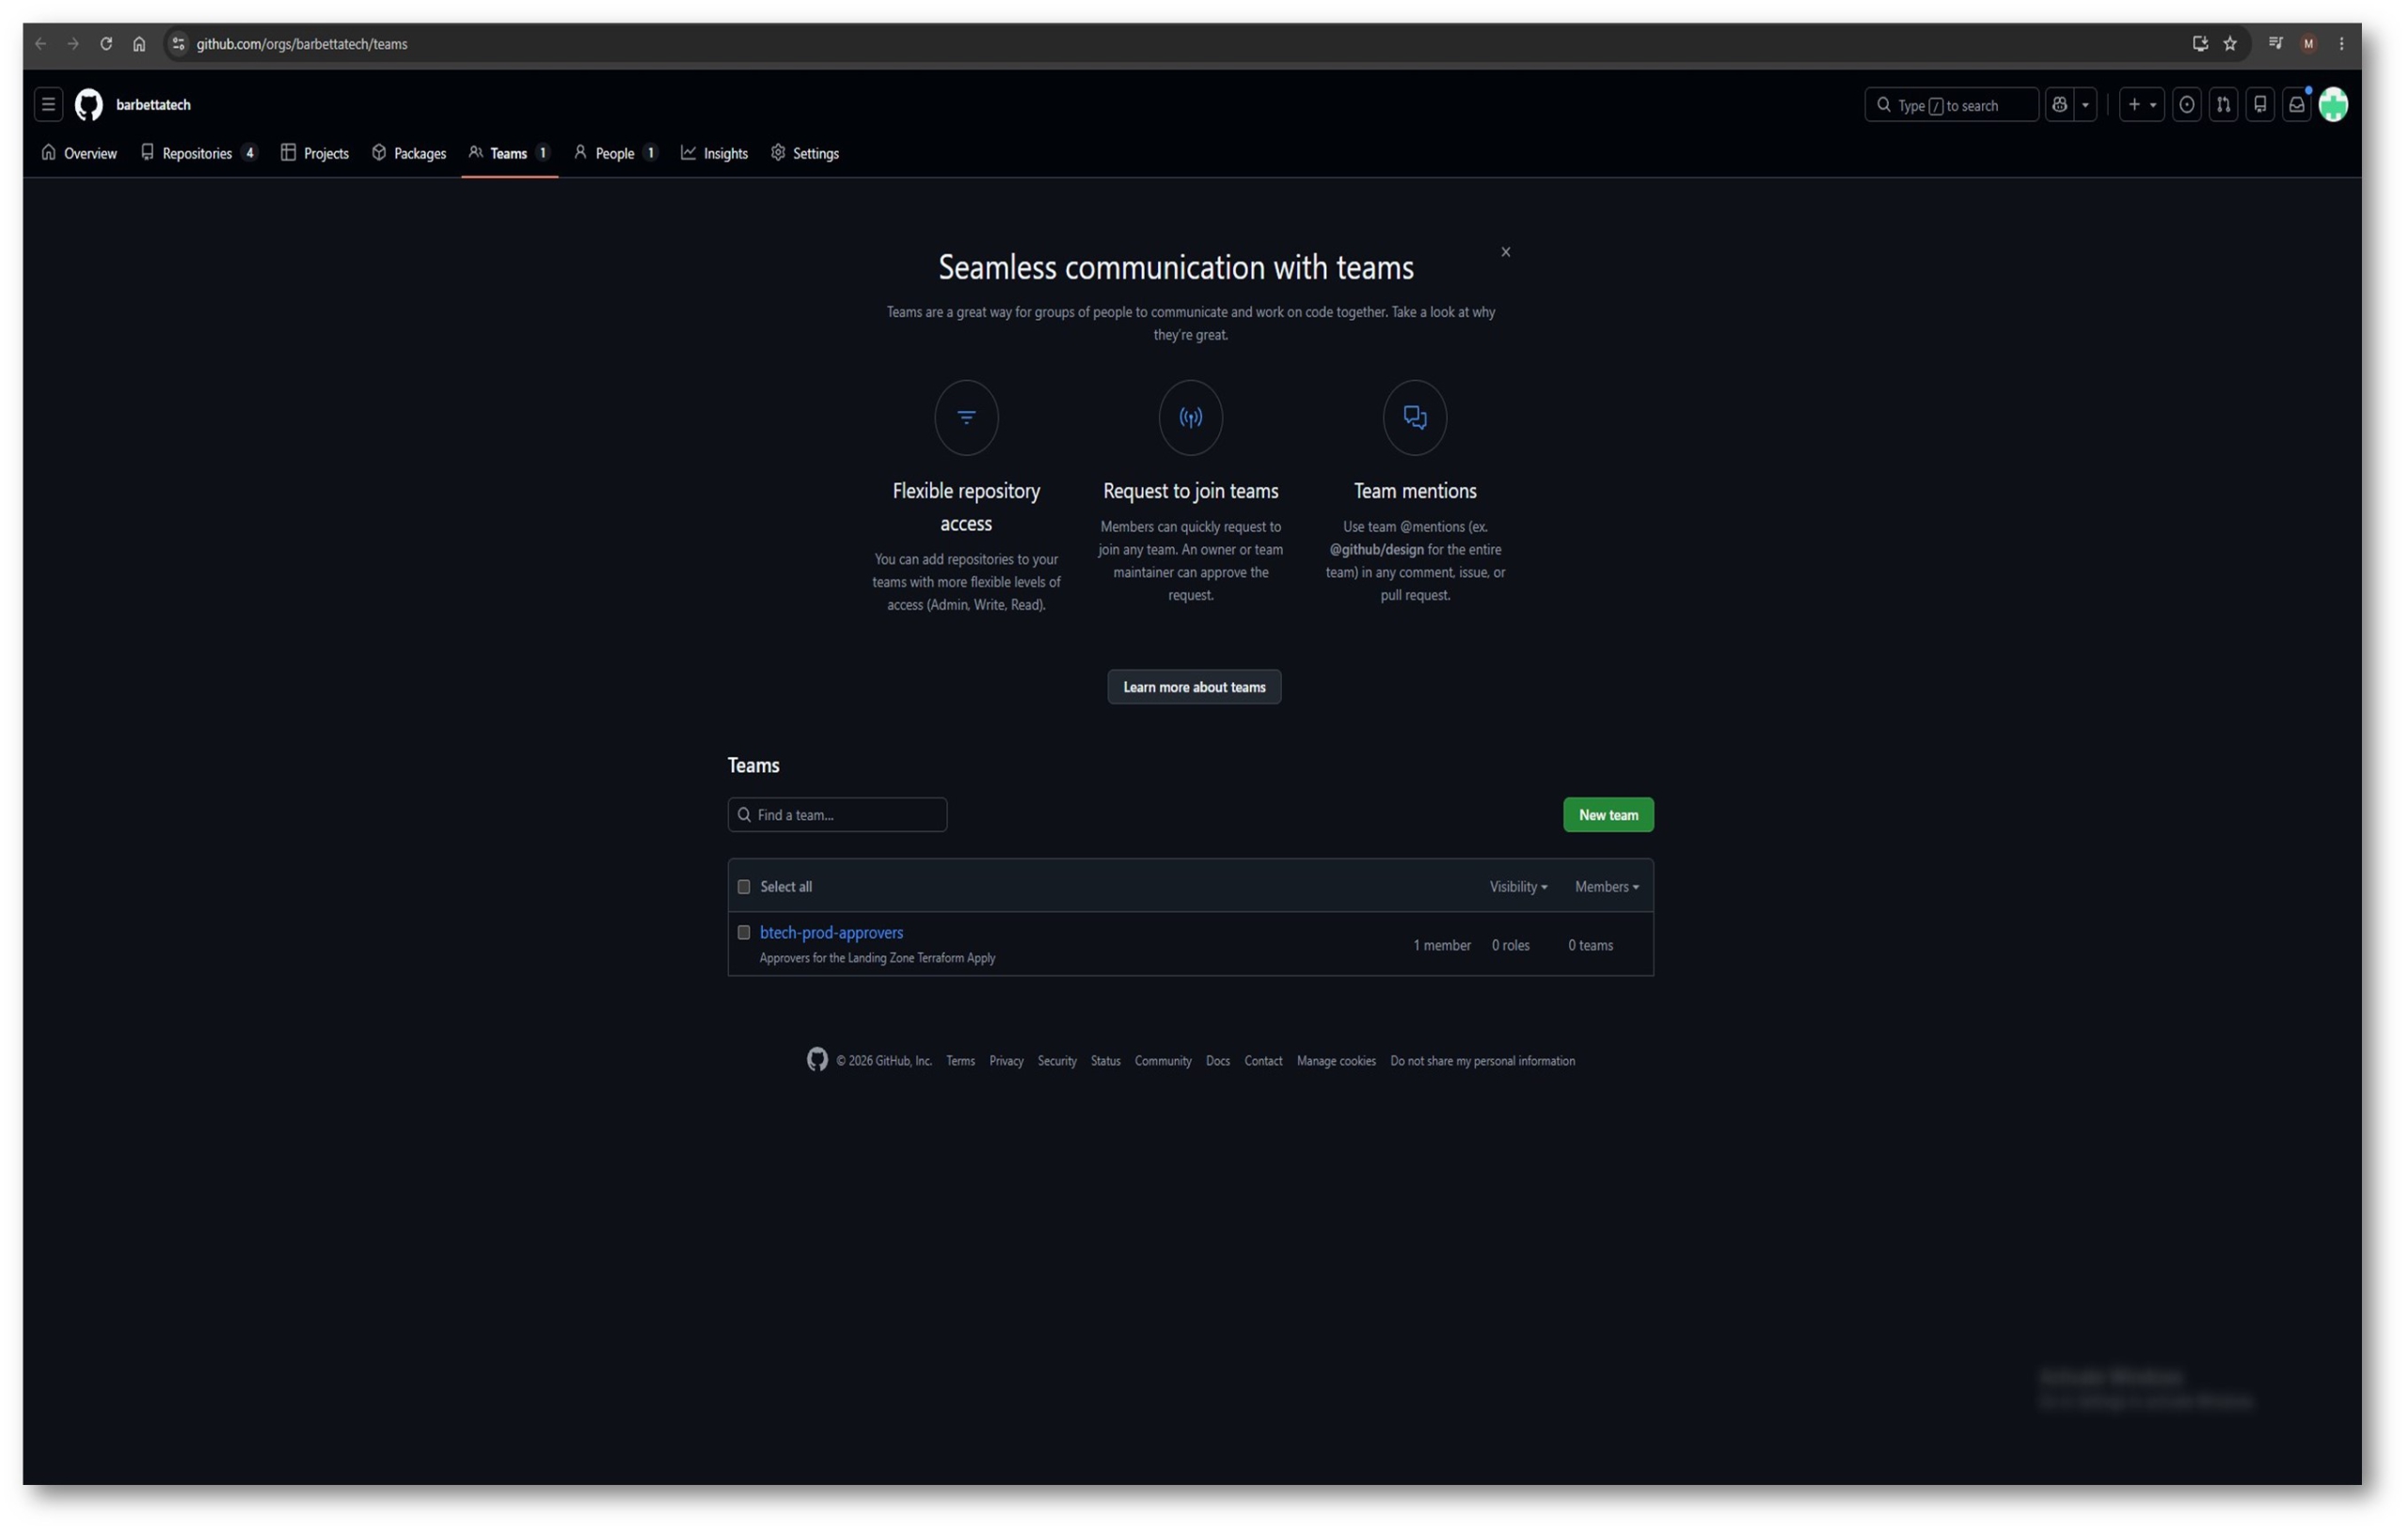This screenshot has height=1531, width=2408.
Task: Click the browser home icon
Action: 139,44
